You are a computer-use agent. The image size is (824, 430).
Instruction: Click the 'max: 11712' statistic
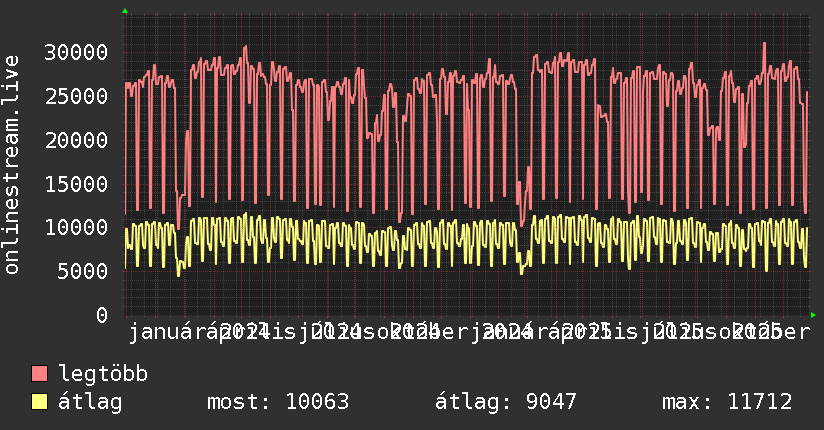727,403
